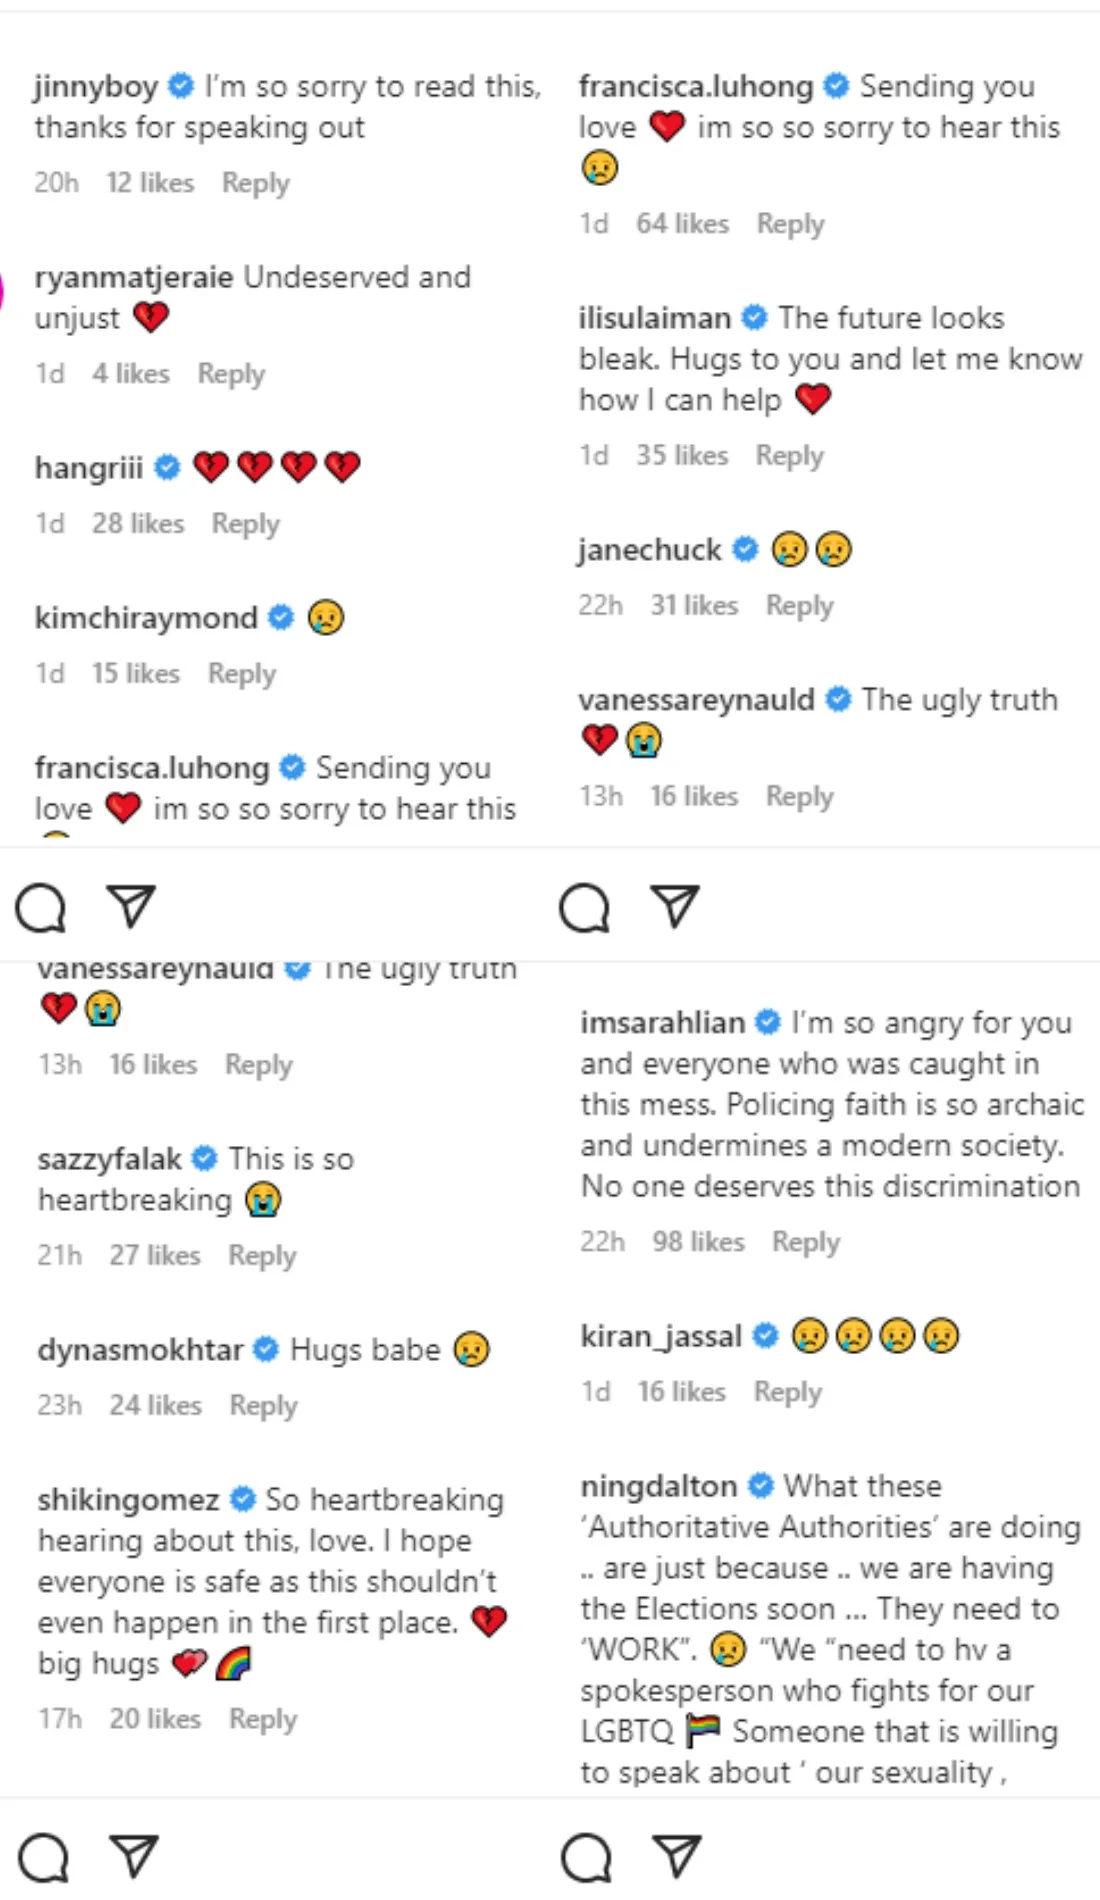The width and height of the screenshot is (1100, 1900).
Task: View the 98 likes on imsarahlian's comment
Action: [698, 1242]
